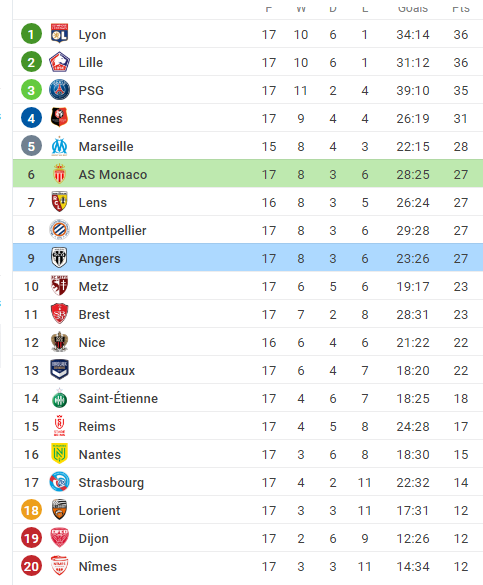
Task: Click the Rennes club crest
Action: point(59,118)
